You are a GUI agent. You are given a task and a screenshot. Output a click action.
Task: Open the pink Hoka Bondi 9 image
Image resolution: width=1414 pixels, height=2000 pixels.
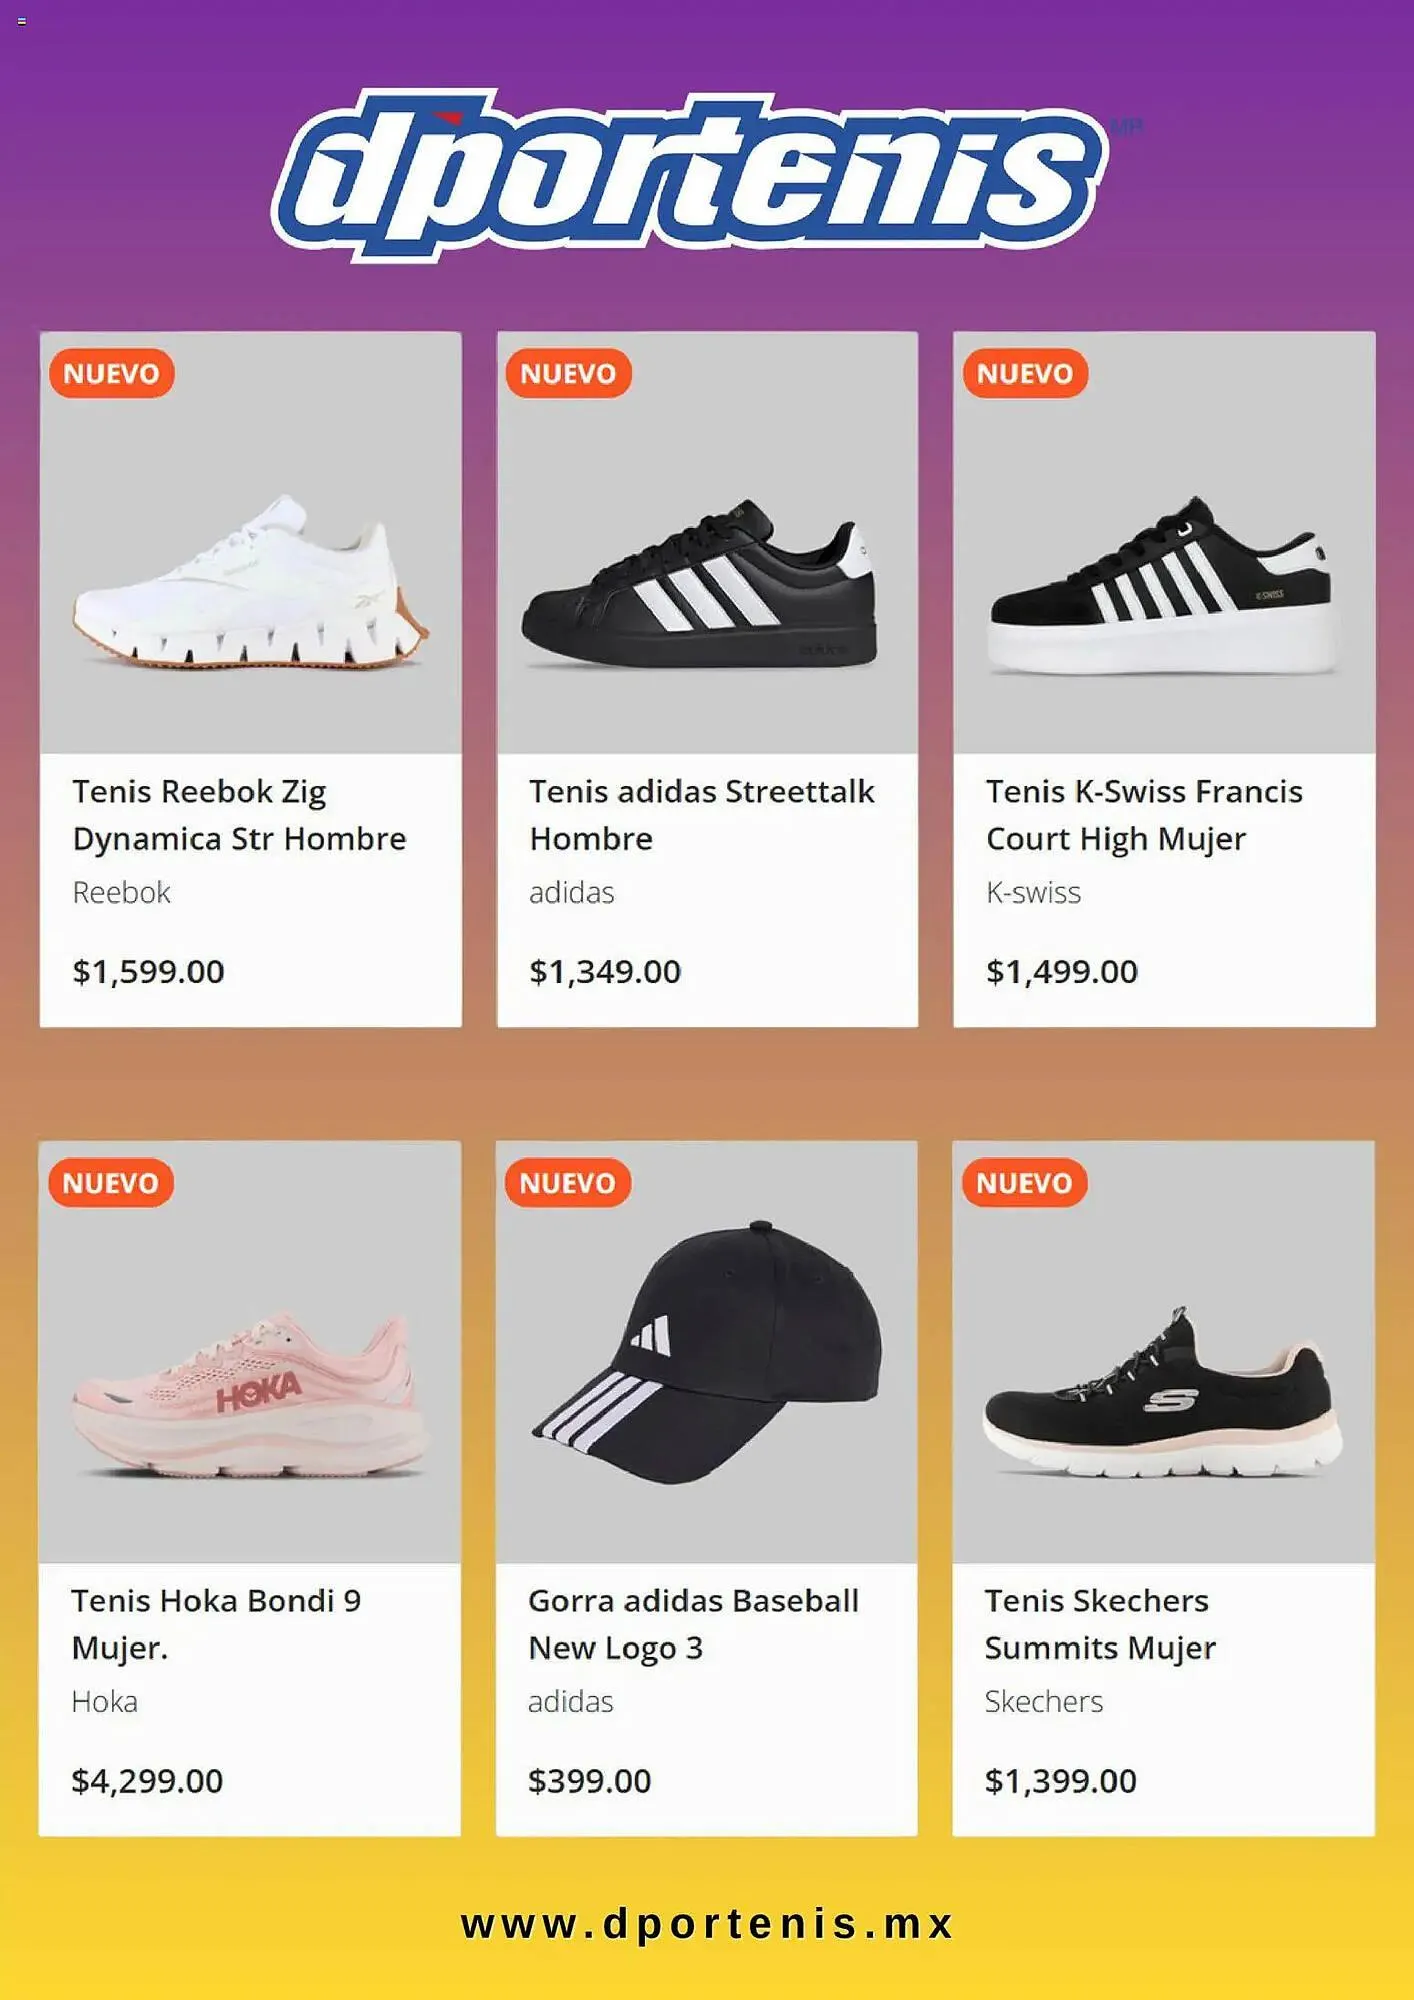point(250,1395)
